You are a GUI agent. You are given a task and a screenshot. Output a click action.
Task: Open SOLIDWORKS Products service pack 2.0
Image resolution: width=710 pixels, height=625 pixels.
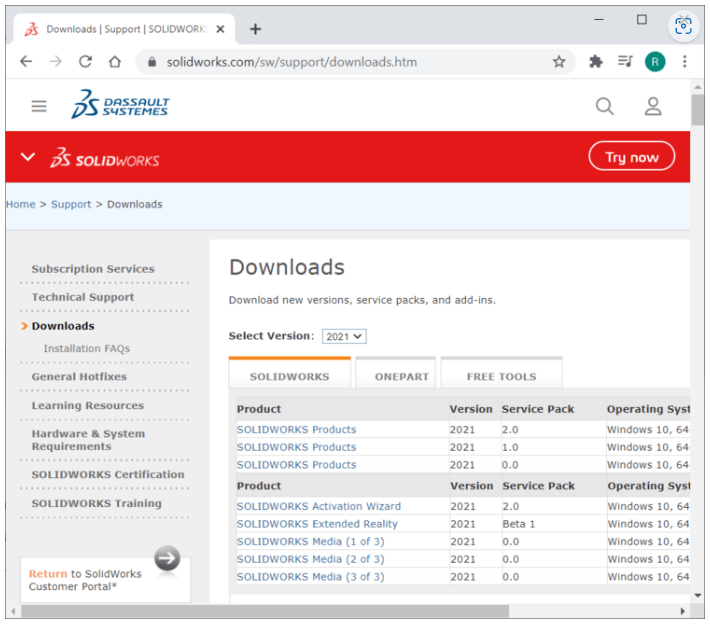[x=297, y=429]
